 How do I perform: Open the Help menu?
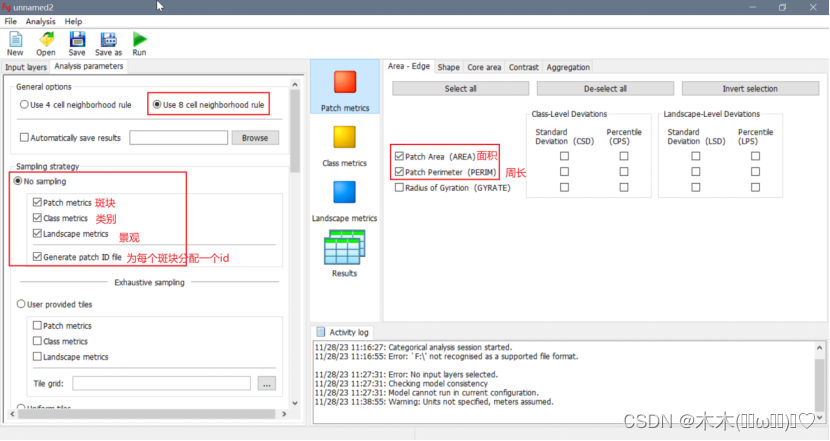[x=73, y=21]
